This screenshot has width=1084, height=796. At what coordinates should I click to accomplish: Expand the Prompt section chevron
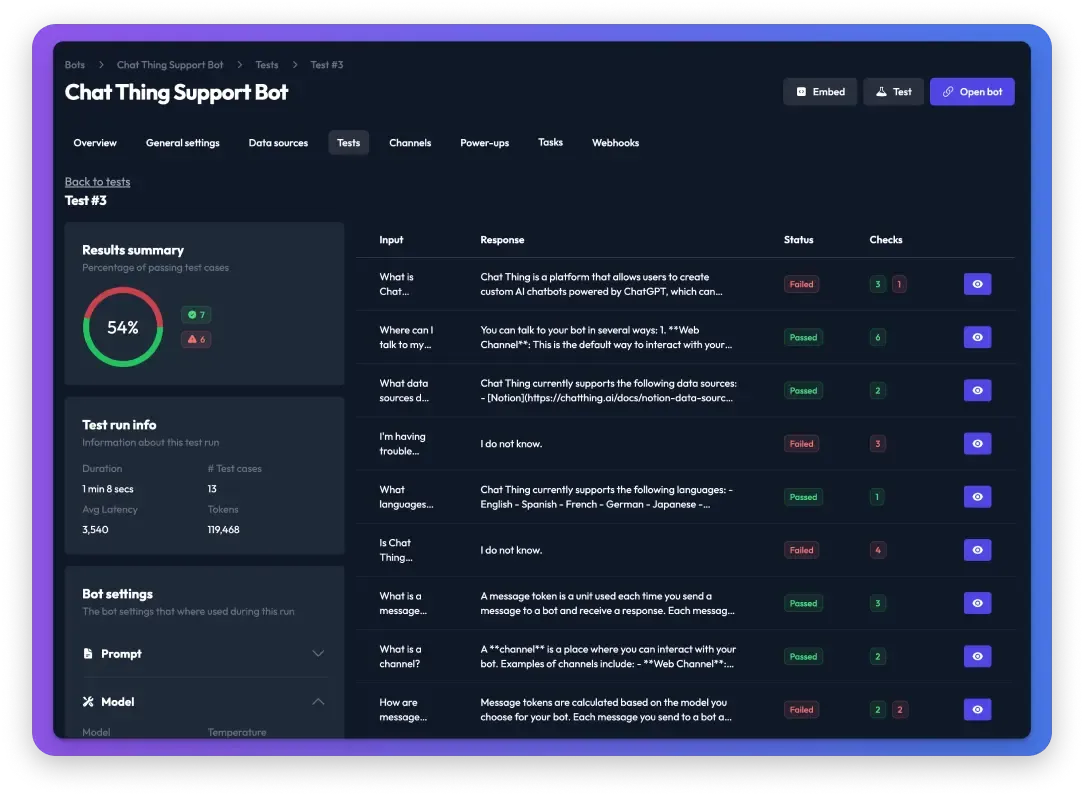(x=318, y=654)
